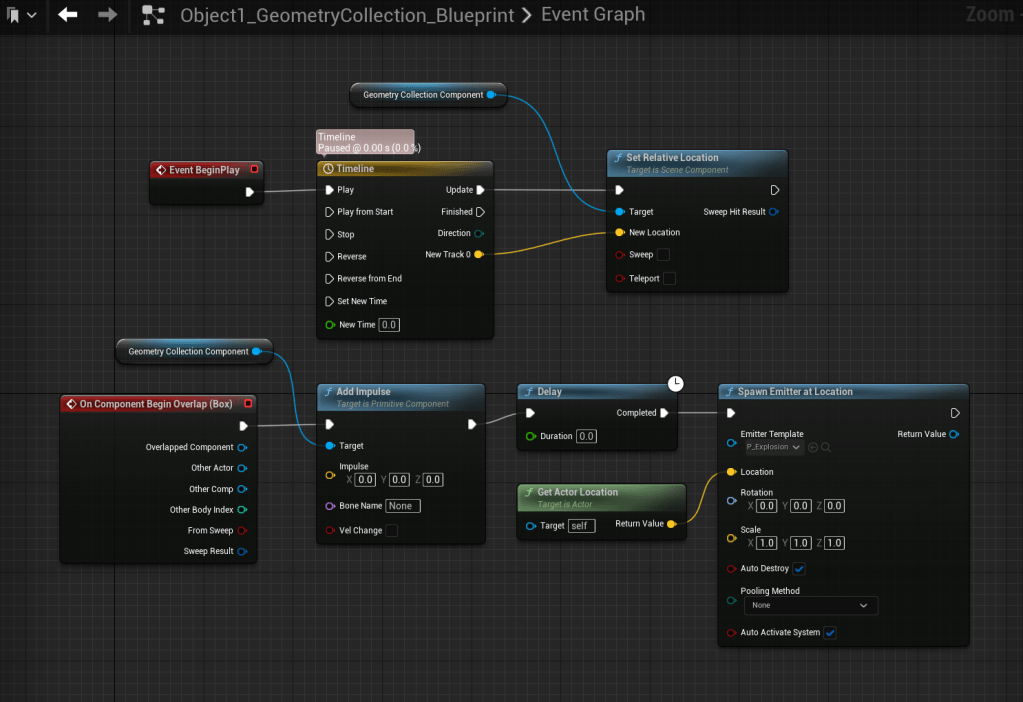Open the Pooling Method dropdown

pyautogui.click(x=811, y=605)
